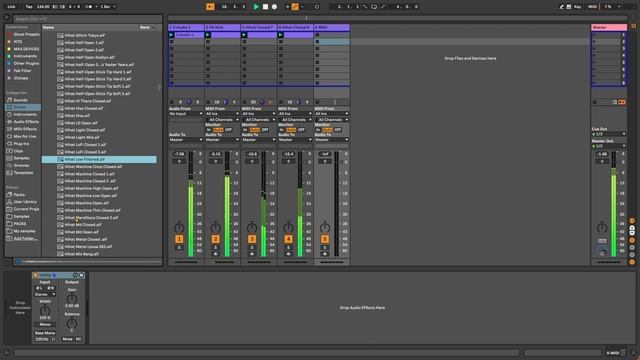
Task: Toggle the Draw Mode pencil icon
Action: click(561, 7)
